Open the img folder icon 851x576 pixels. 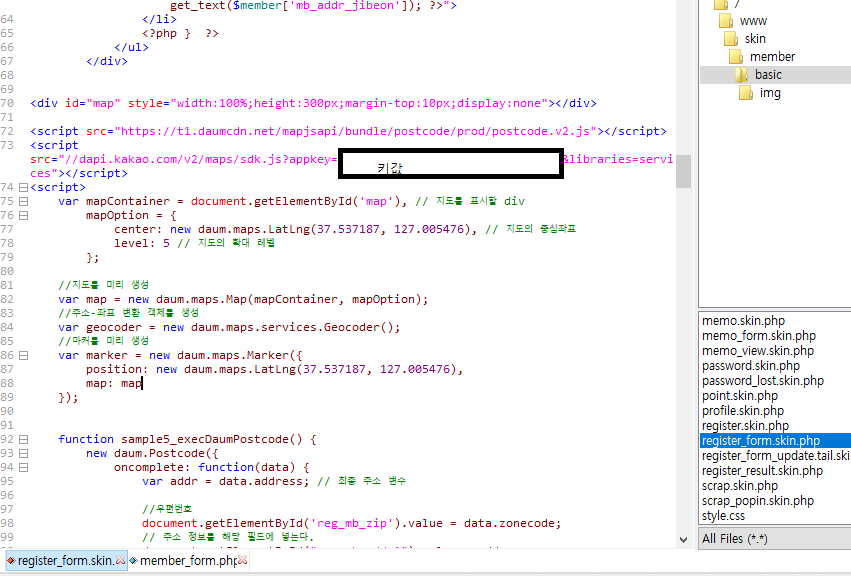click(746, 93)
